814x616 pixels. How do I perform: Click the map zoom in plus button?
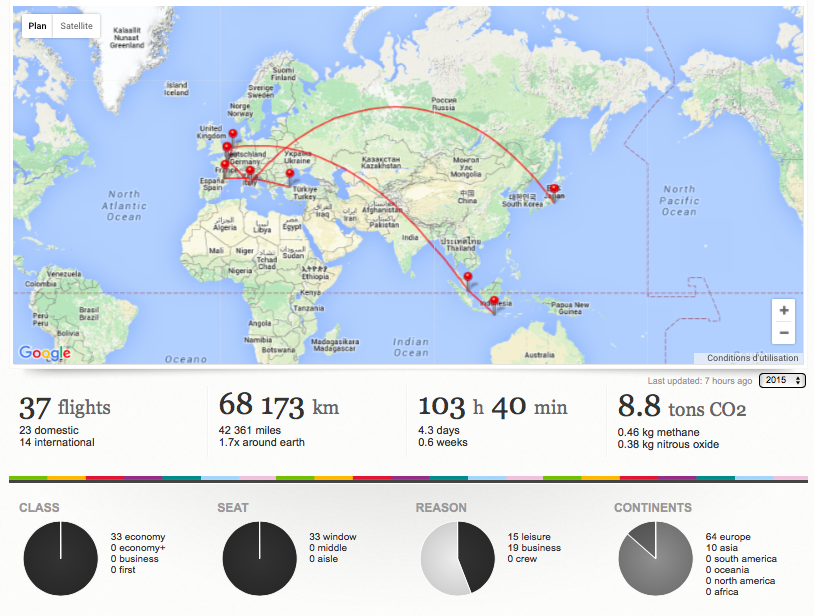click(784, 310)
